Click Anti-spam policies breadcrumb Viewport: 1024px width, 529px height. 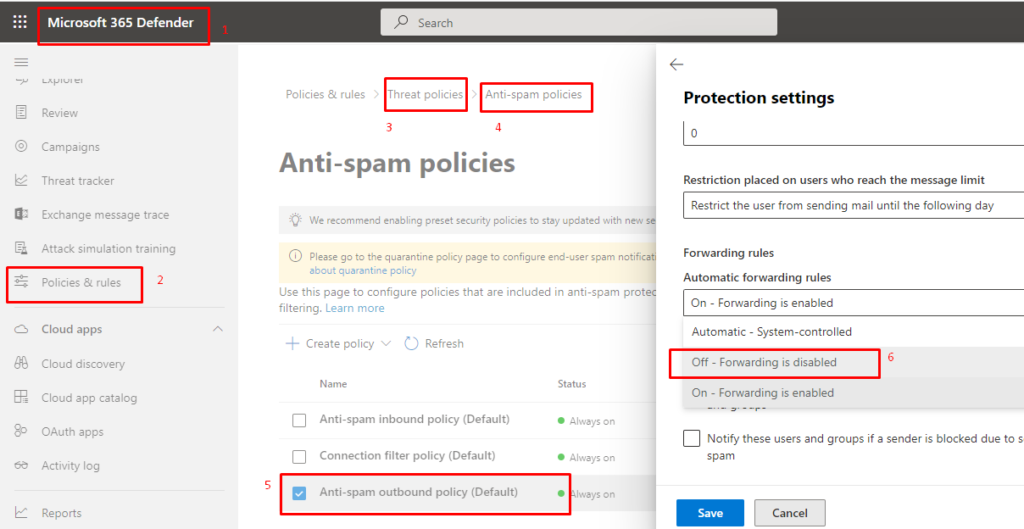(x=534, y=94)
